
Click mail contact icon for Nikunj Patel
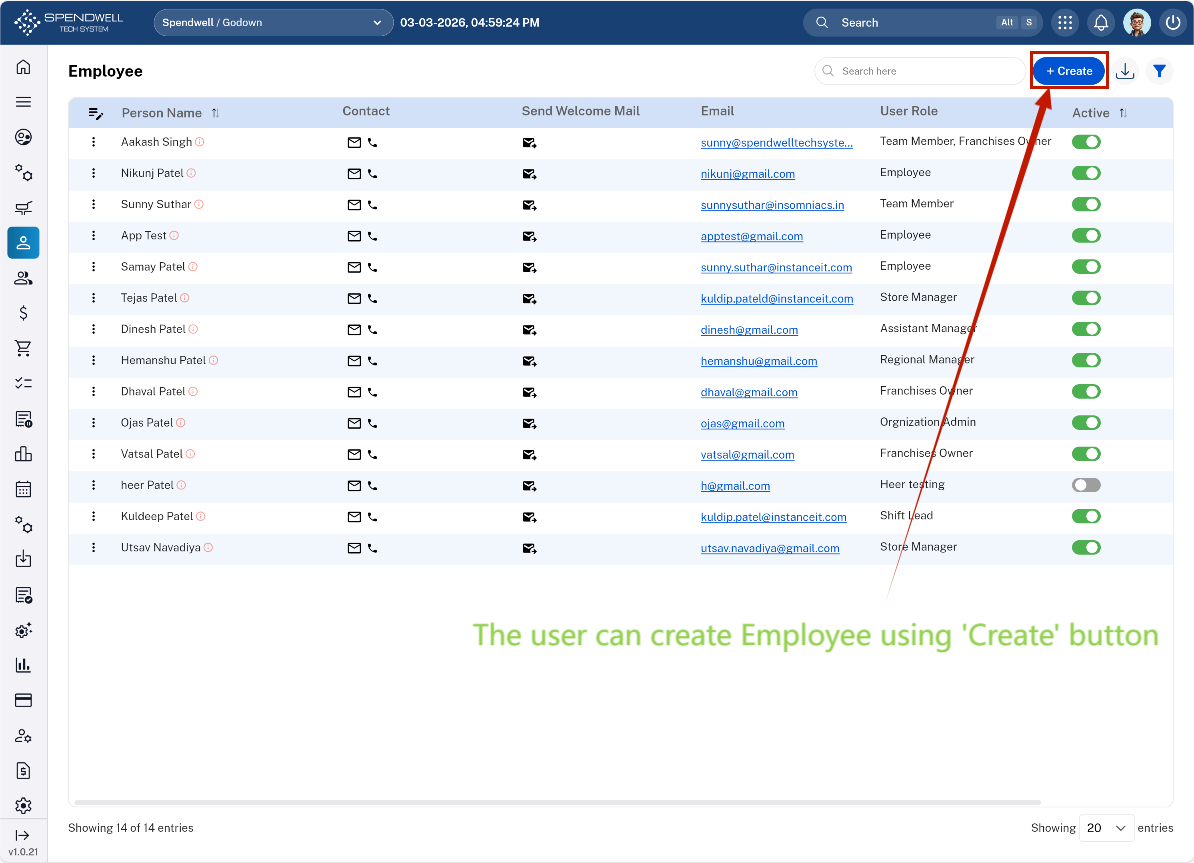click(354, 174)
